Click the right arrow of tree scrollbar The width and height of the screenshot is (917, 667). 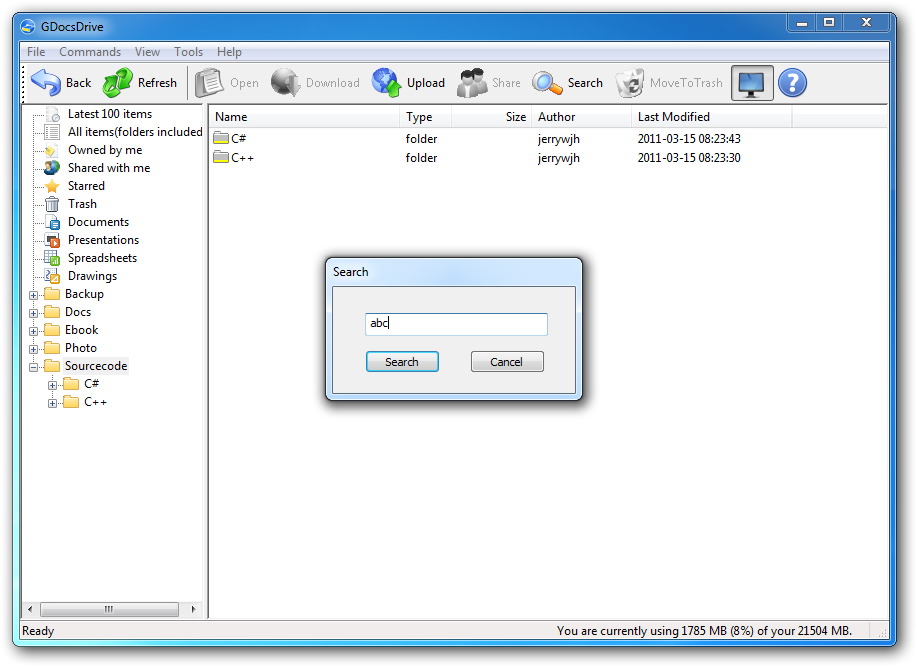(193, 609)
